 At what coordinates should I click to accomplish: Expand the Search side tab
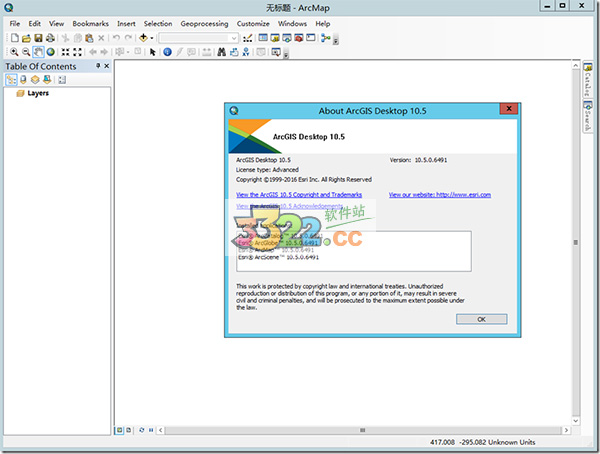coord(588,116)
